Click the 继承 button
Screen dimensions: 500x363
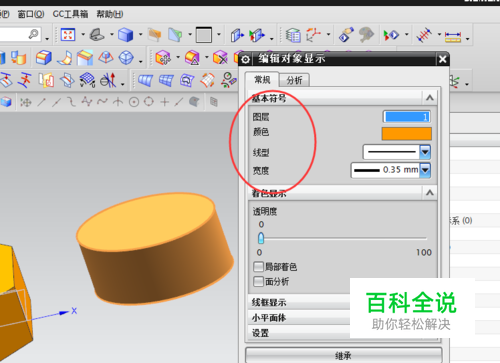[343, 355]
